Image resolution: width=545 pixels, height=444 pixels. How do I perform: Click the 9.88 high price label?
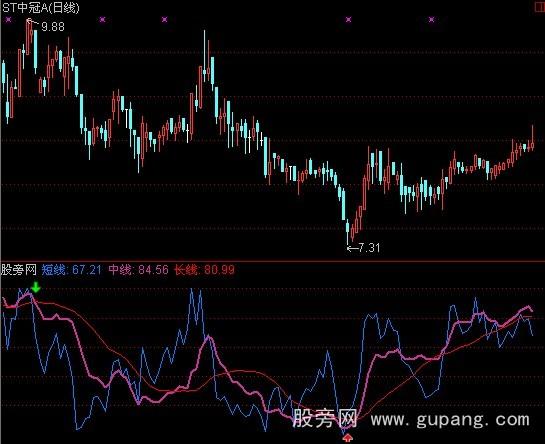click(53, 27)
